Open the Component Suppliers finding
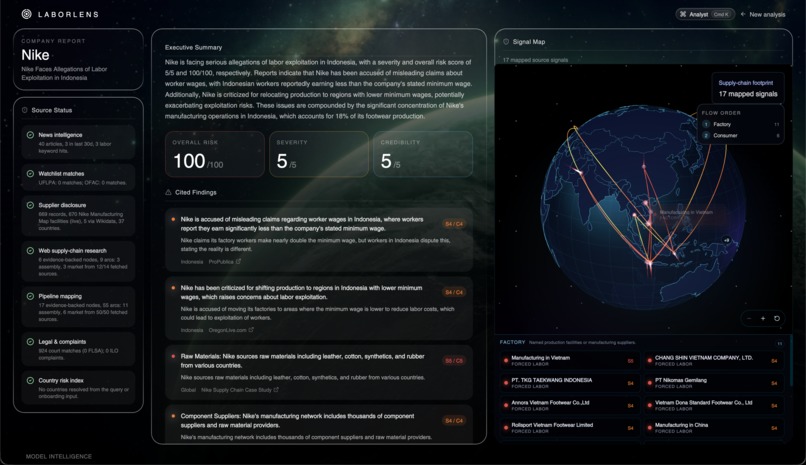Viewport: 806px width, 465px height. tap(319, 424)
